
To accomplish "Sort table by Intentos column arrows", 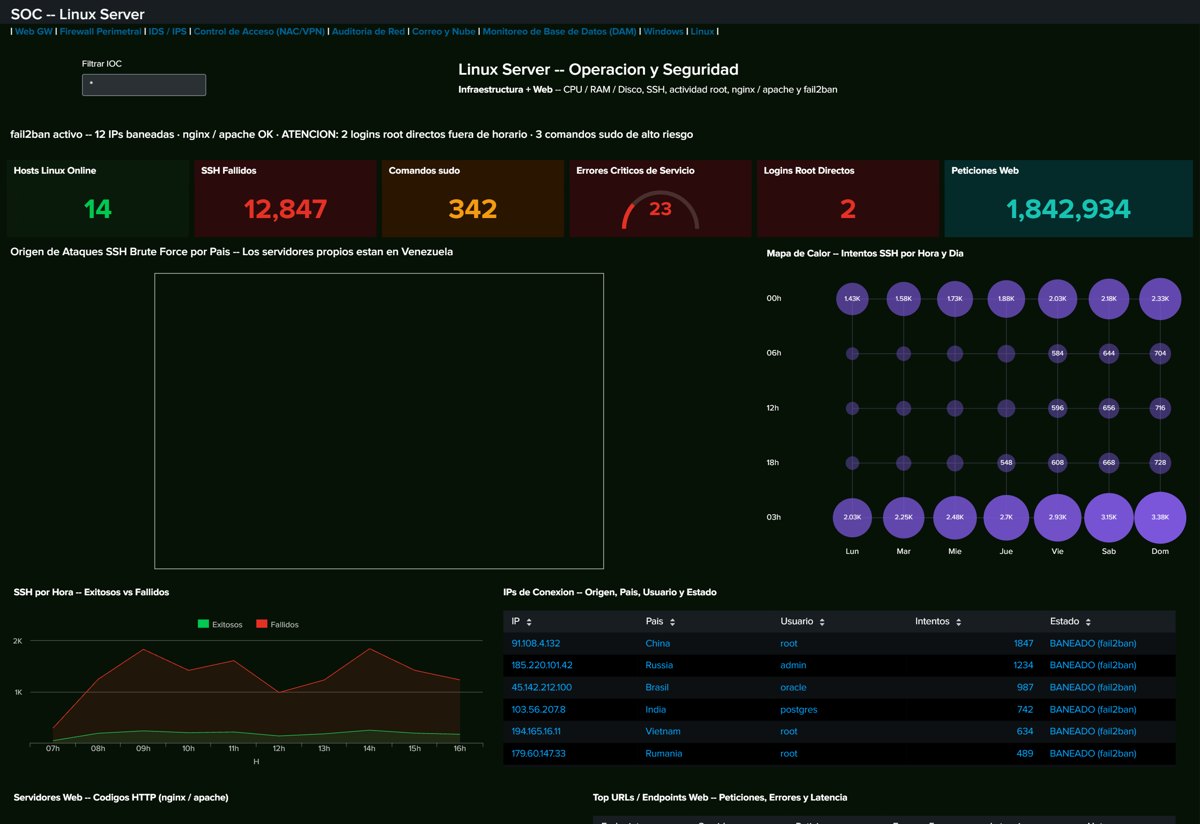I will coord(958,622).
